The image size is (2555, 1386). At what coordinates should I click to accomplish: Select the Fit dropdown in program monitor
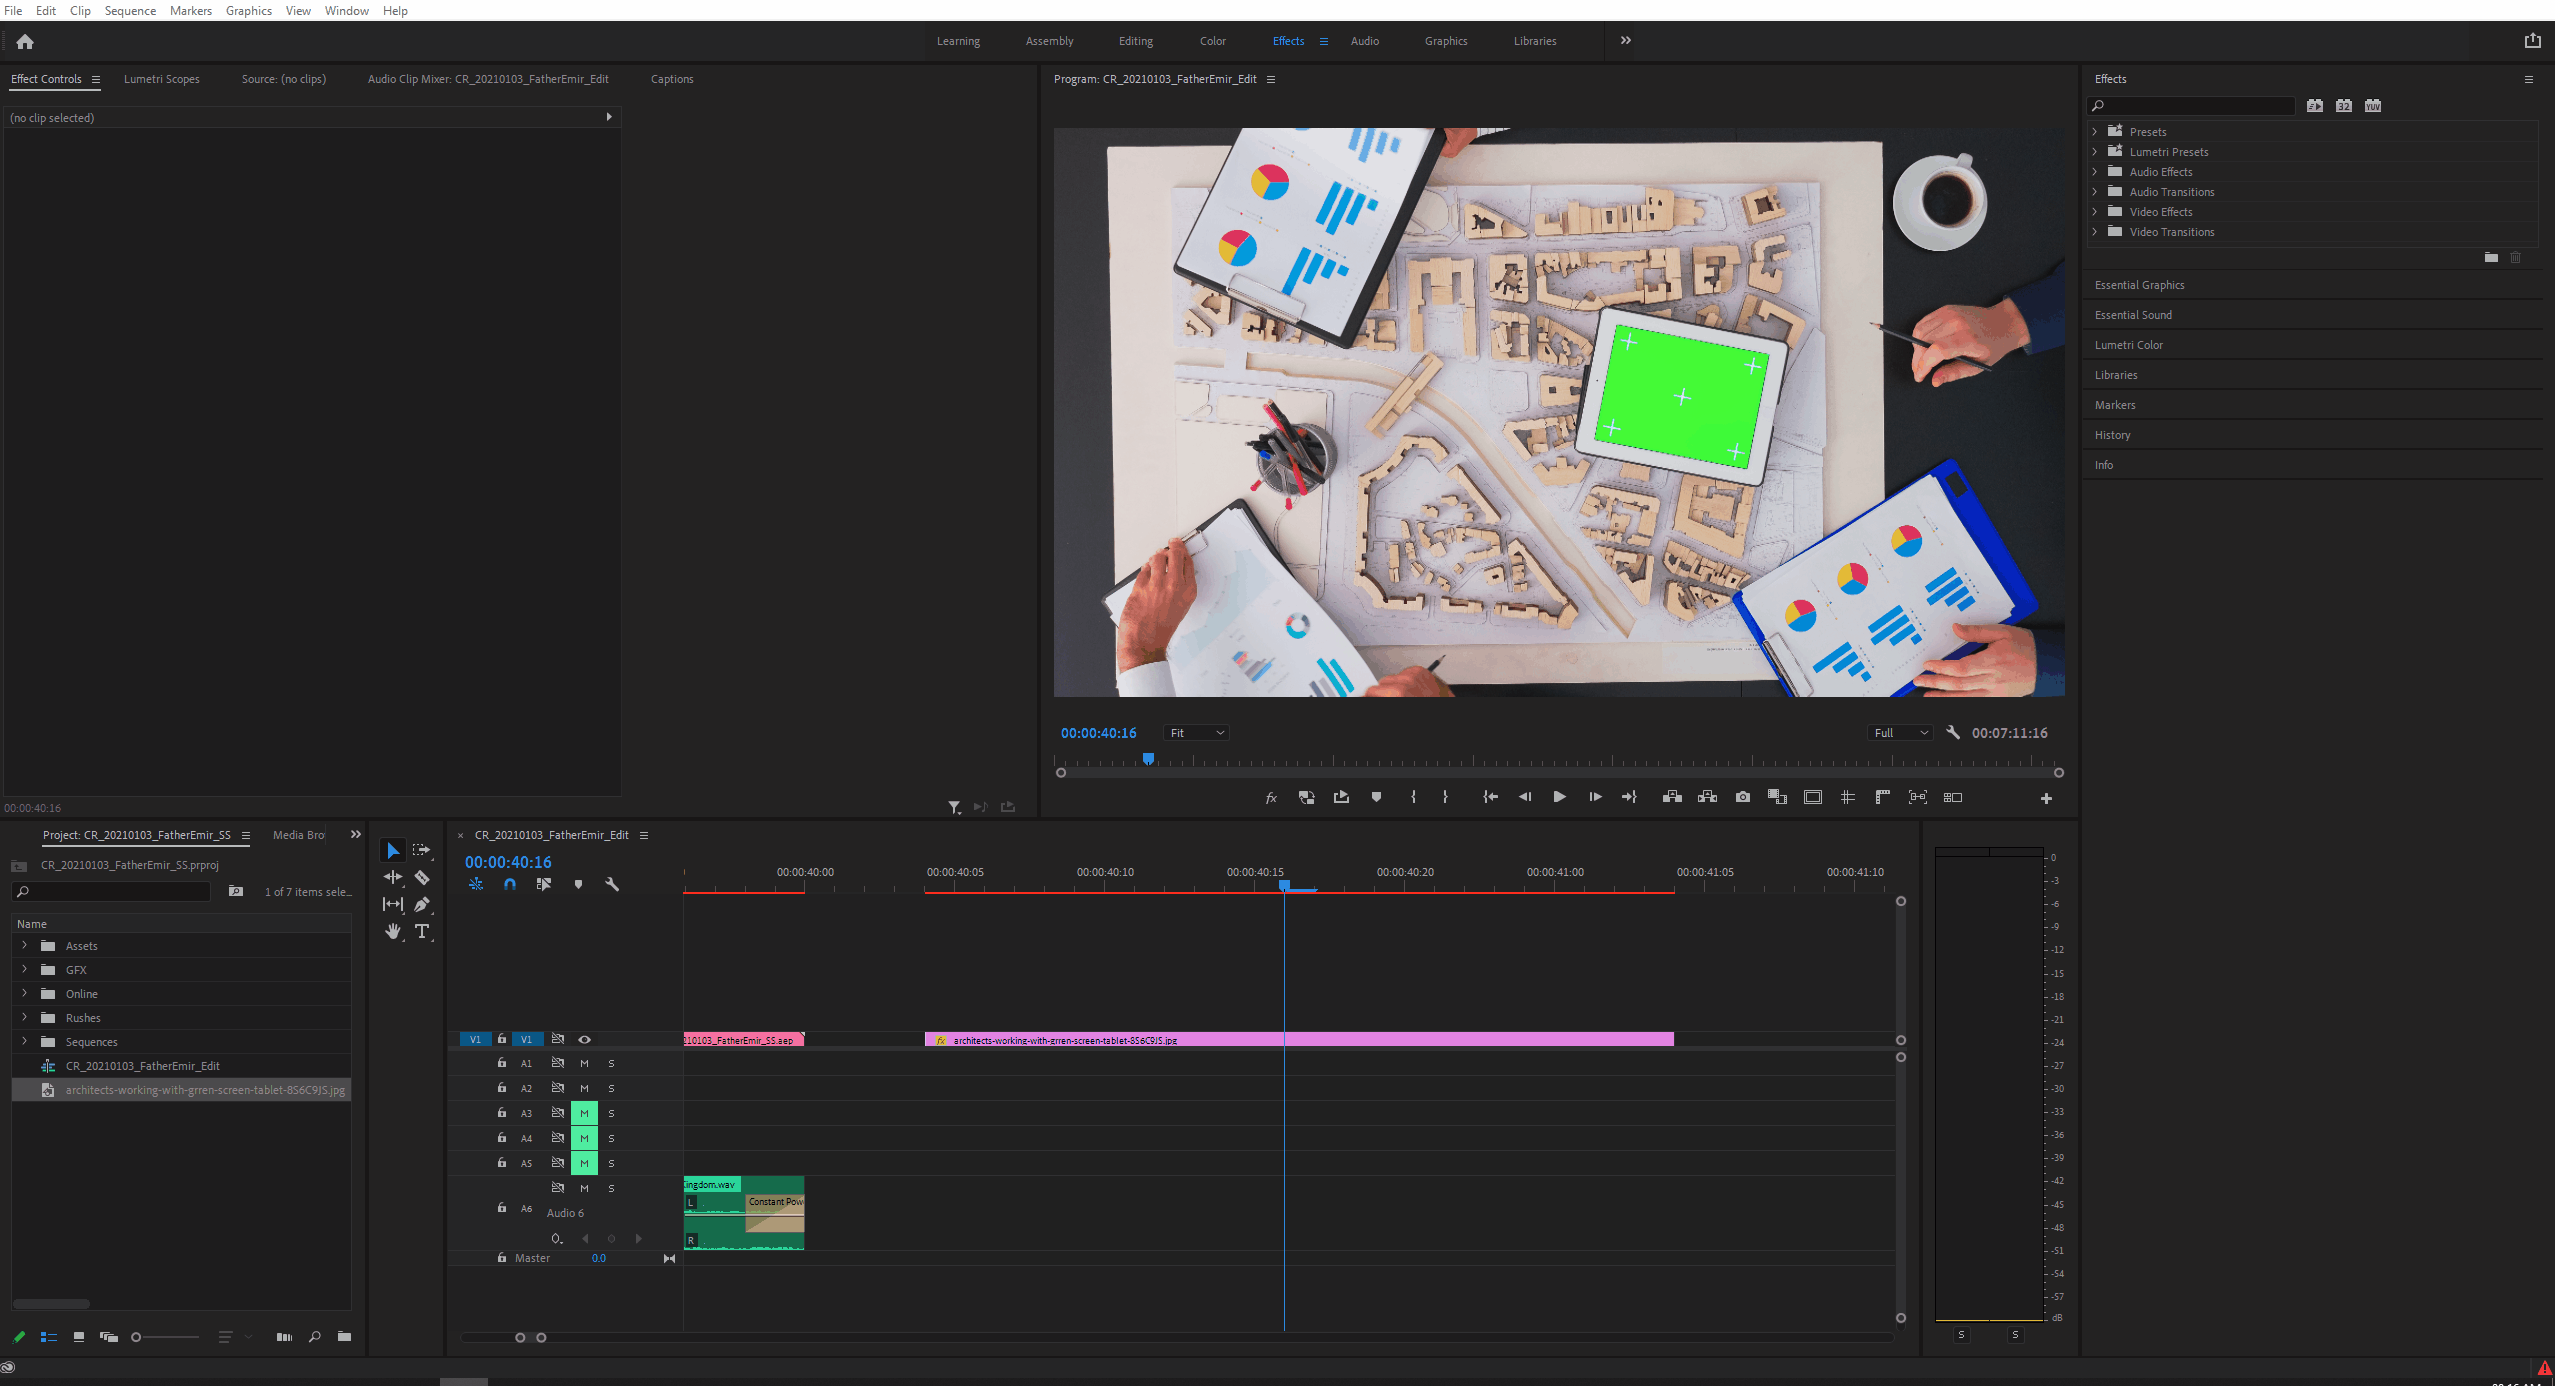(1195, 732)
